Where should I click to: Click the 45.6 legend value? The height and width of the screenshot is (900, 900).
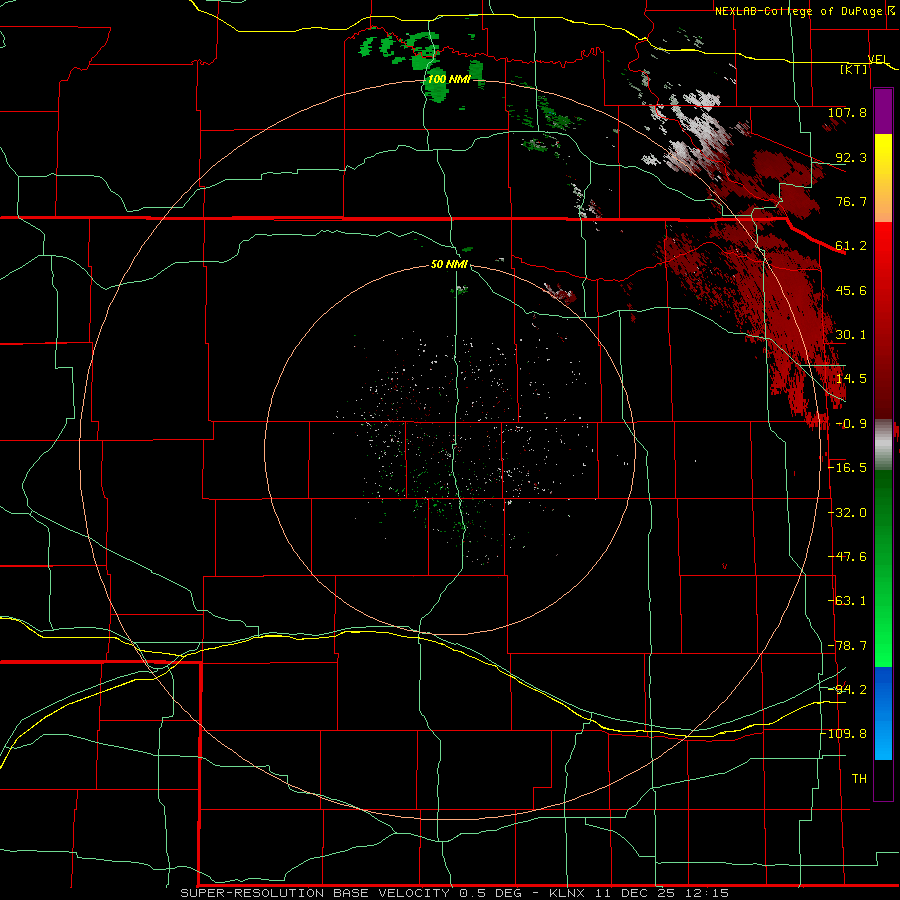[x=851, y=290]
